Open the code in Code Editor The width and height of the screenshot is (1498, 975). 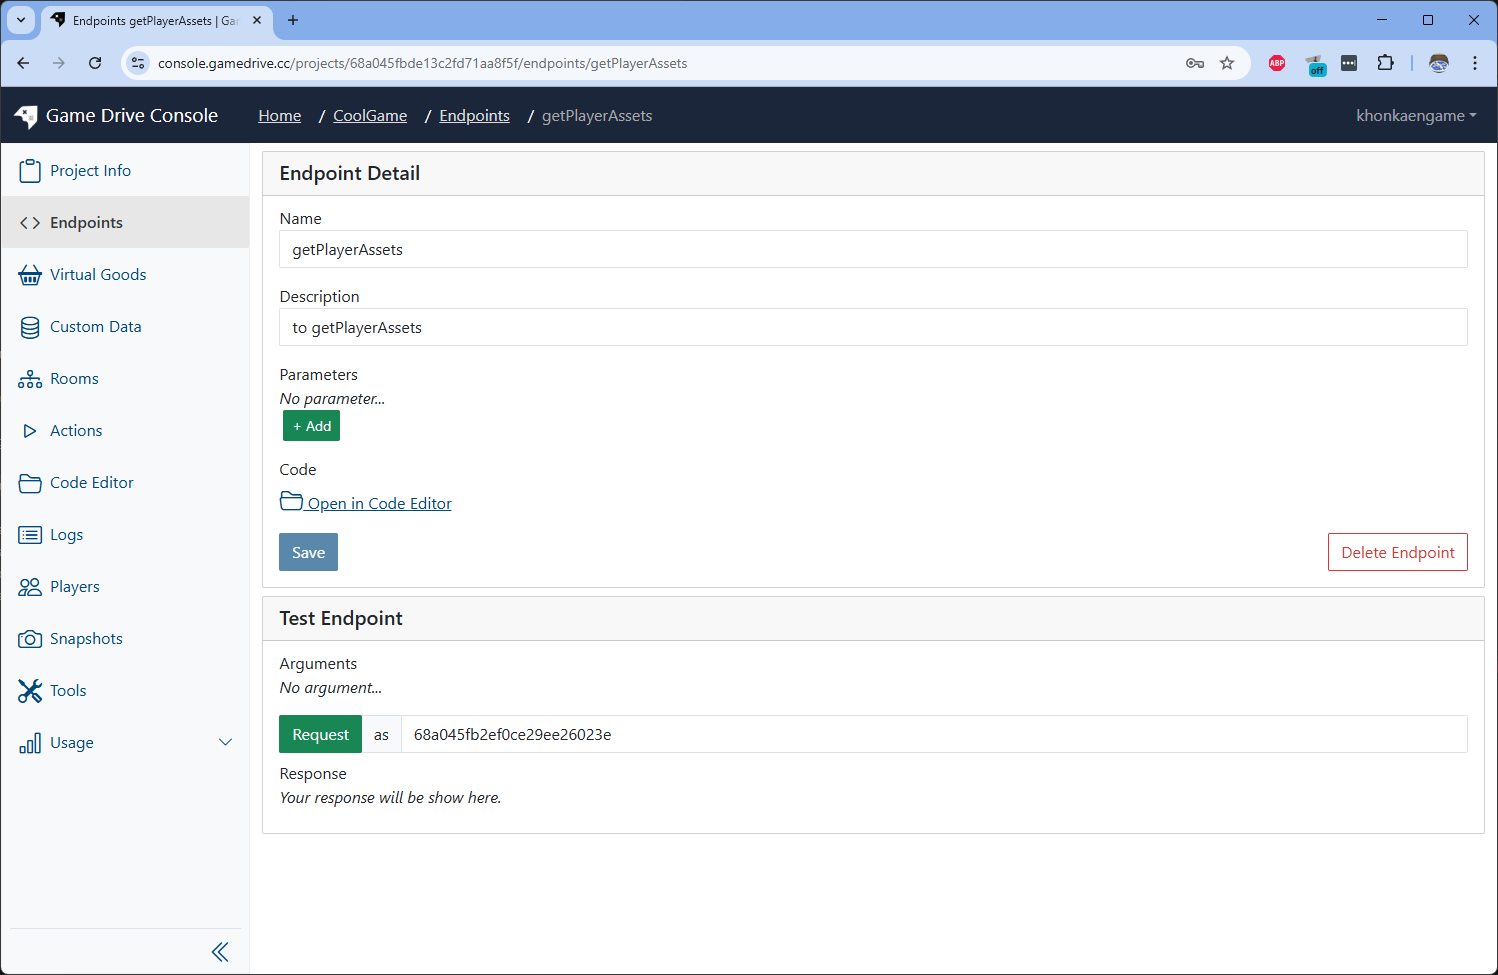(378, 503)
